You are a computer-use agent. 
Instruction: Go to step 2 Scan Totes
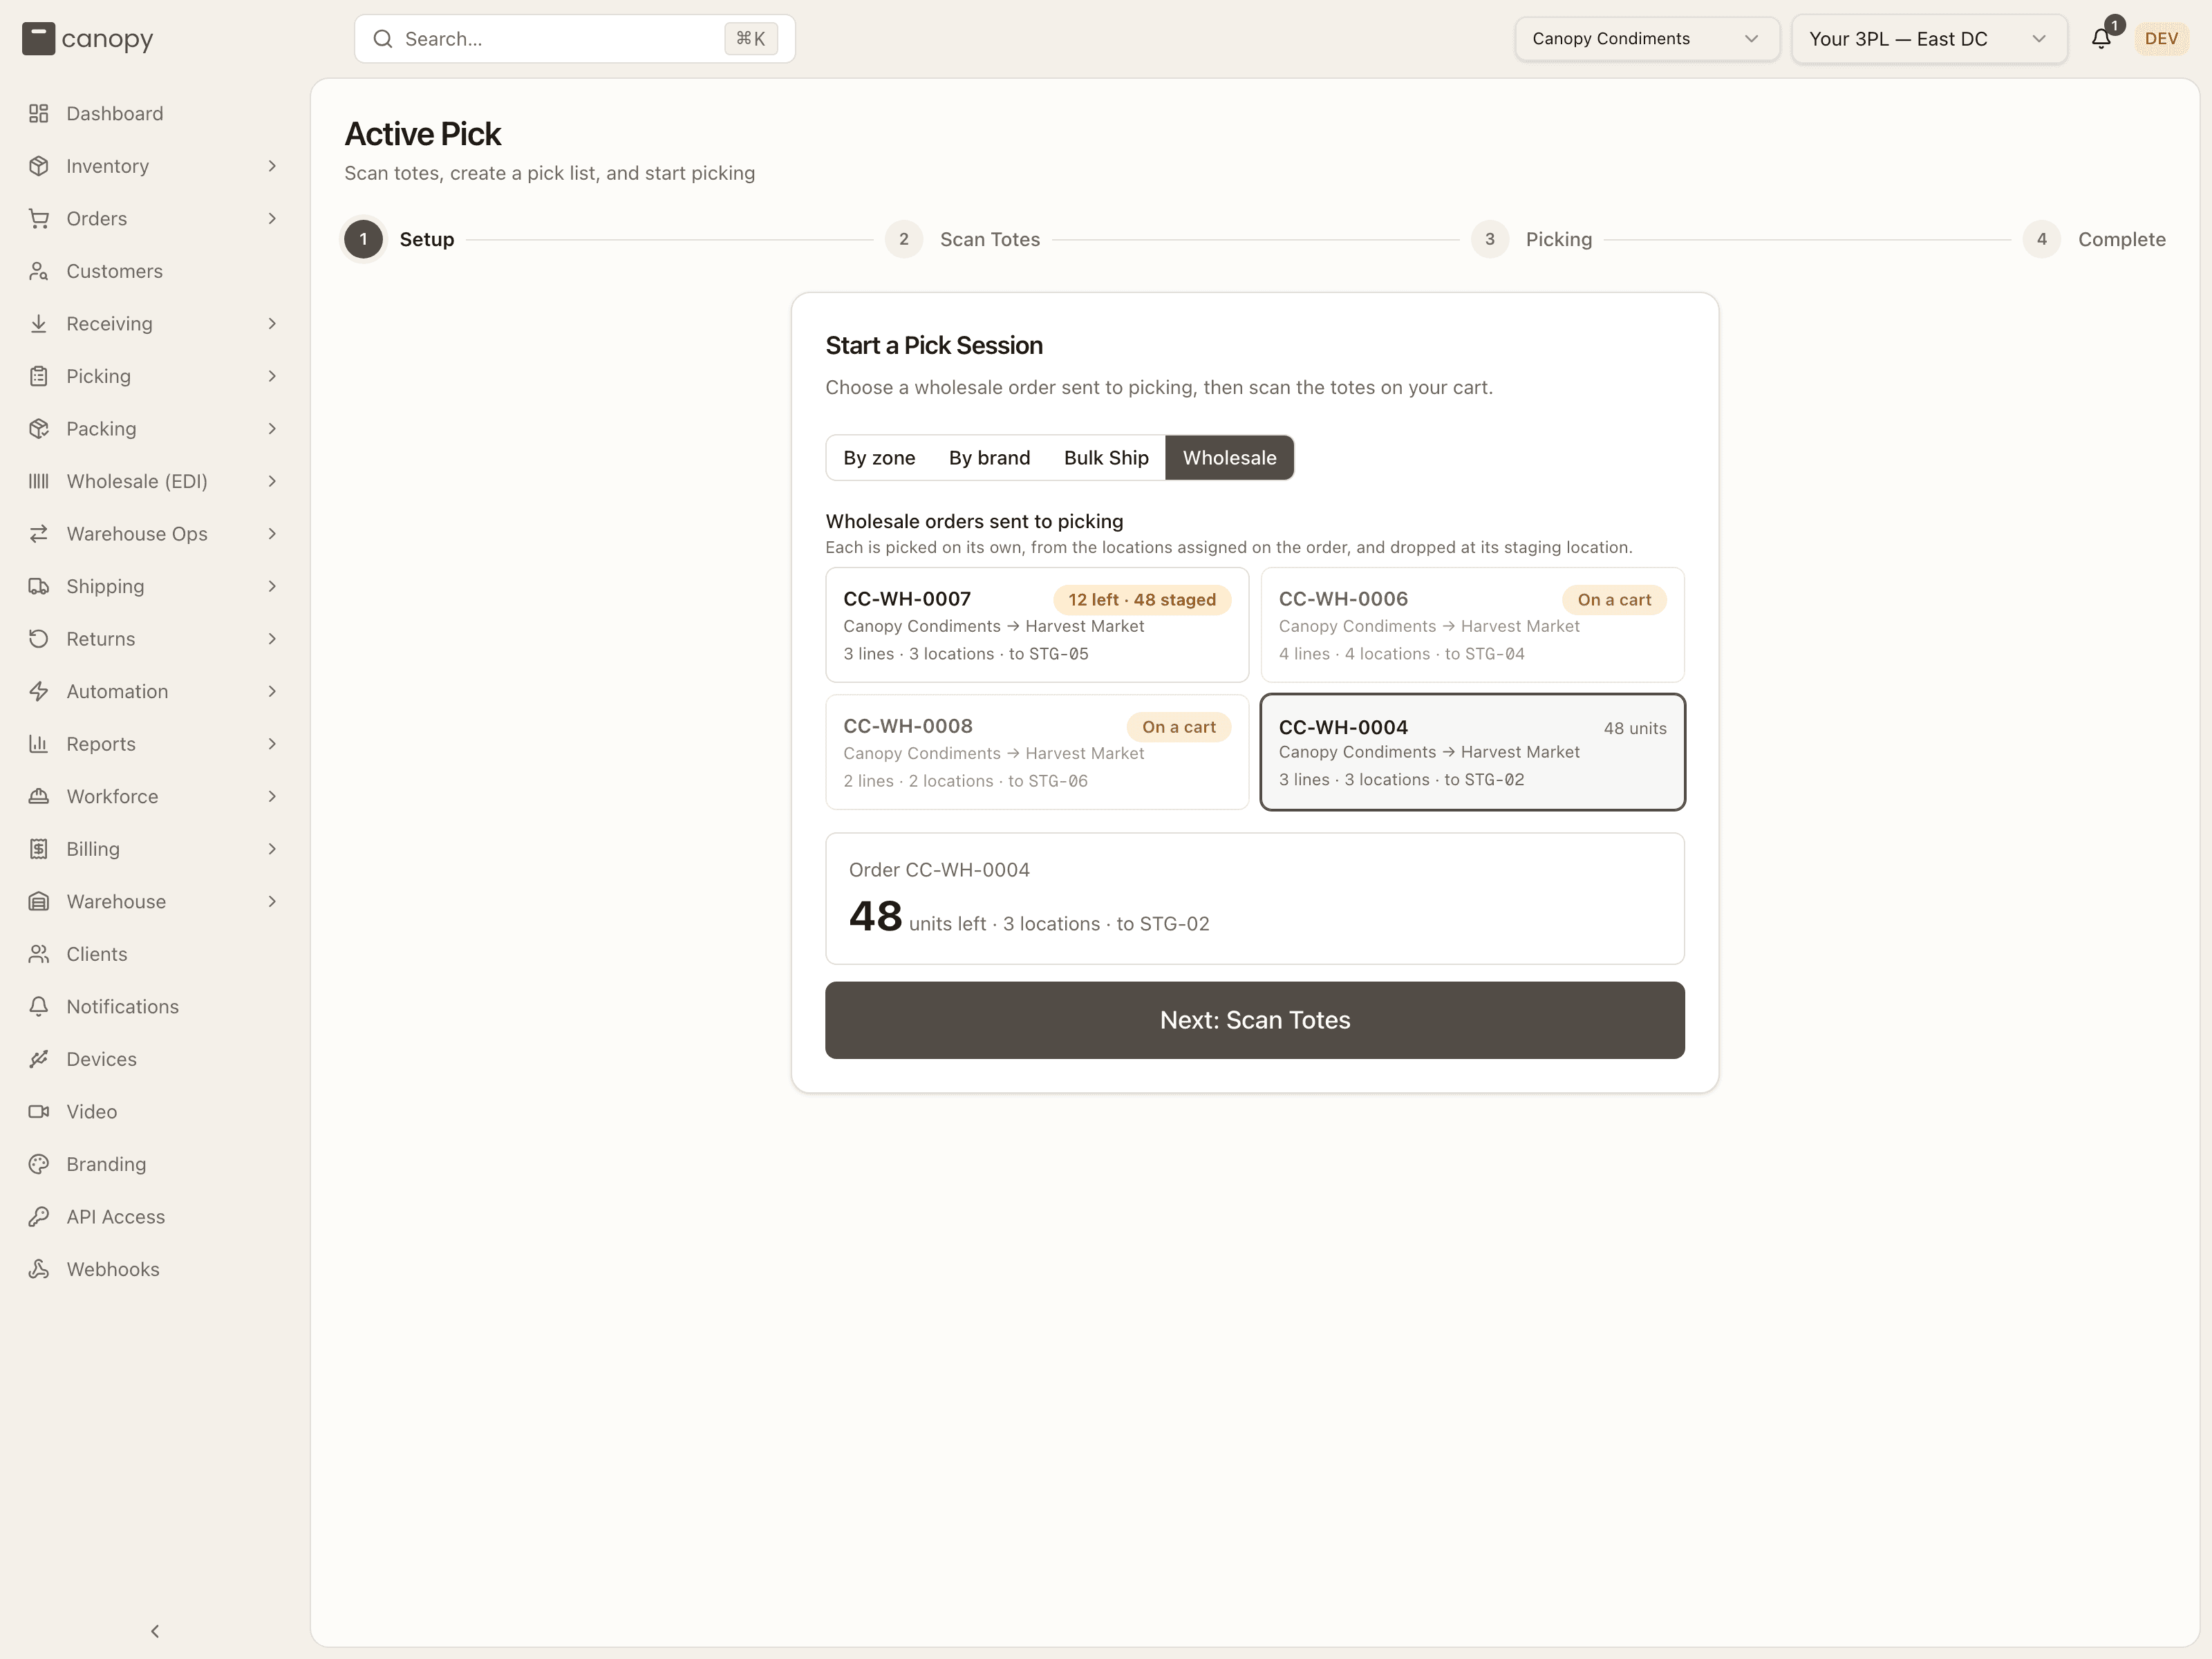(x=963, y=240)
